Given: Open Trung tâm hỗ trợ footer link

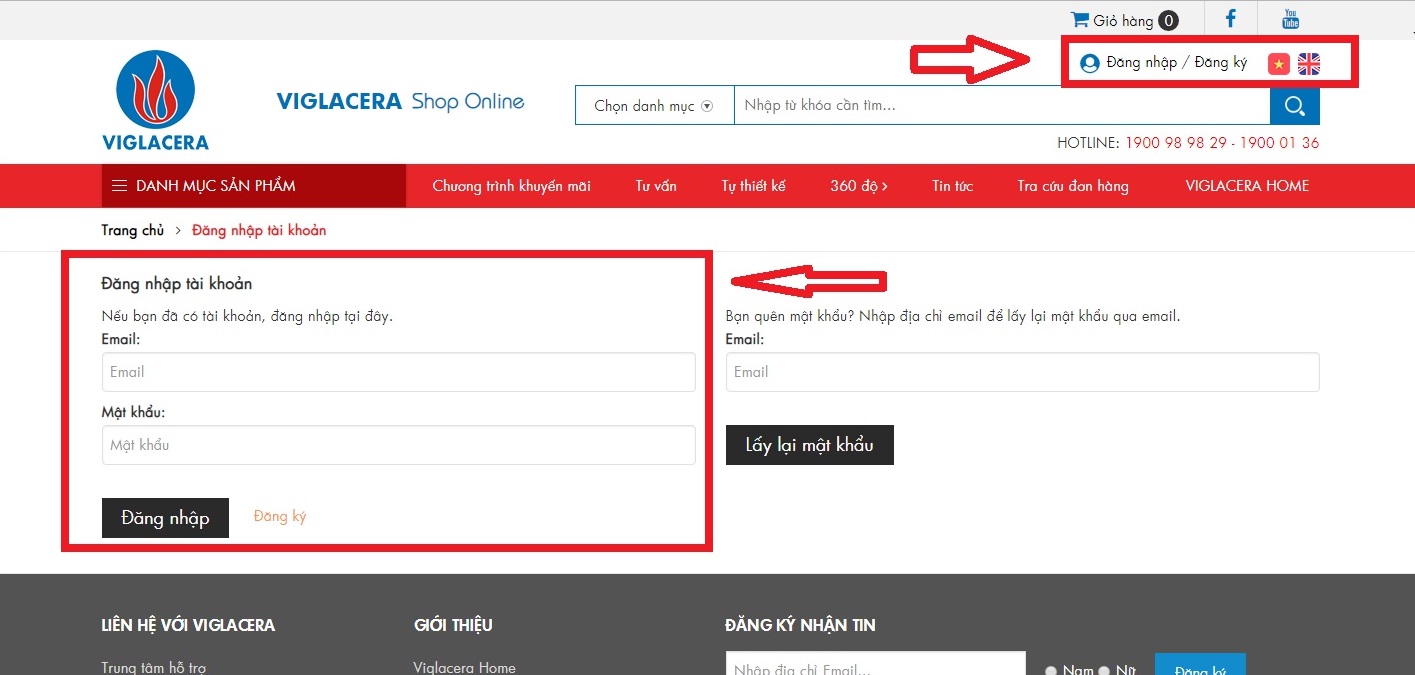Looking at the screenshot, I should point(154,668).
